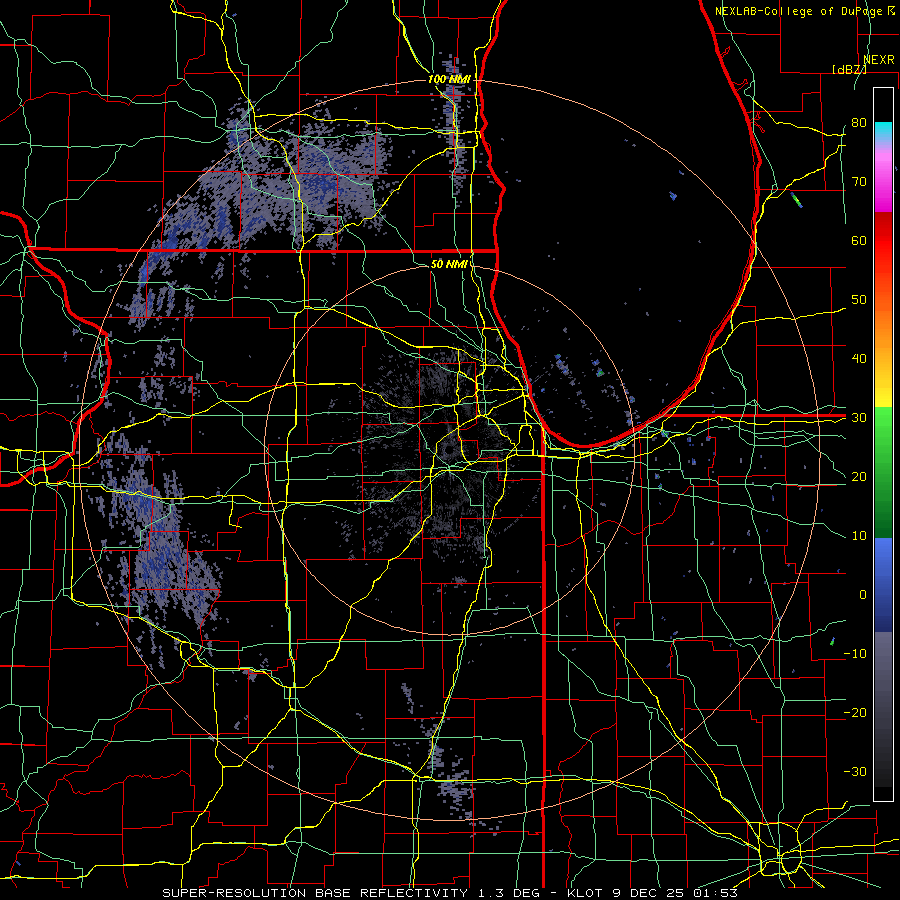Screen dimensions: 900x900
Task: Select the -30 value on the dBZ scale
Action: click(855, 771)
